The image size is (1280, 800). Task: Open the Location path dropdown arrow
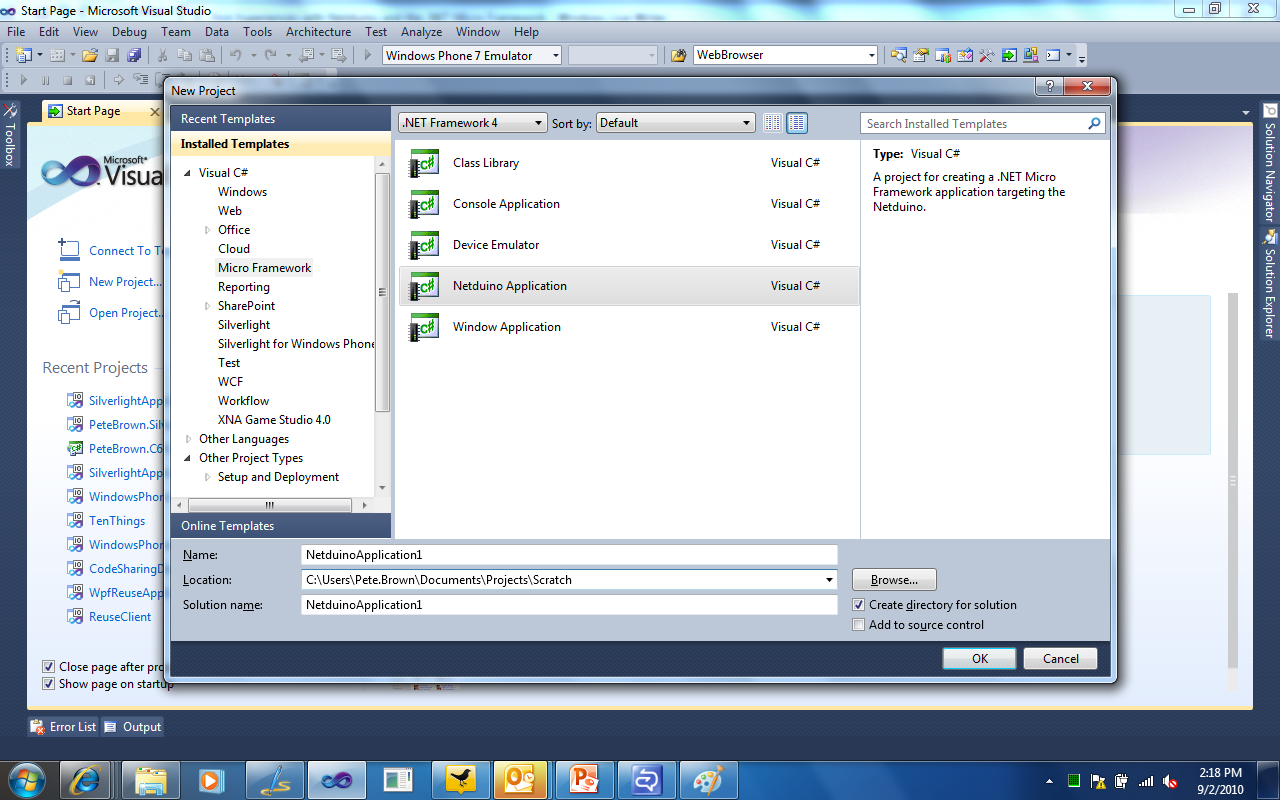[829, 580]
